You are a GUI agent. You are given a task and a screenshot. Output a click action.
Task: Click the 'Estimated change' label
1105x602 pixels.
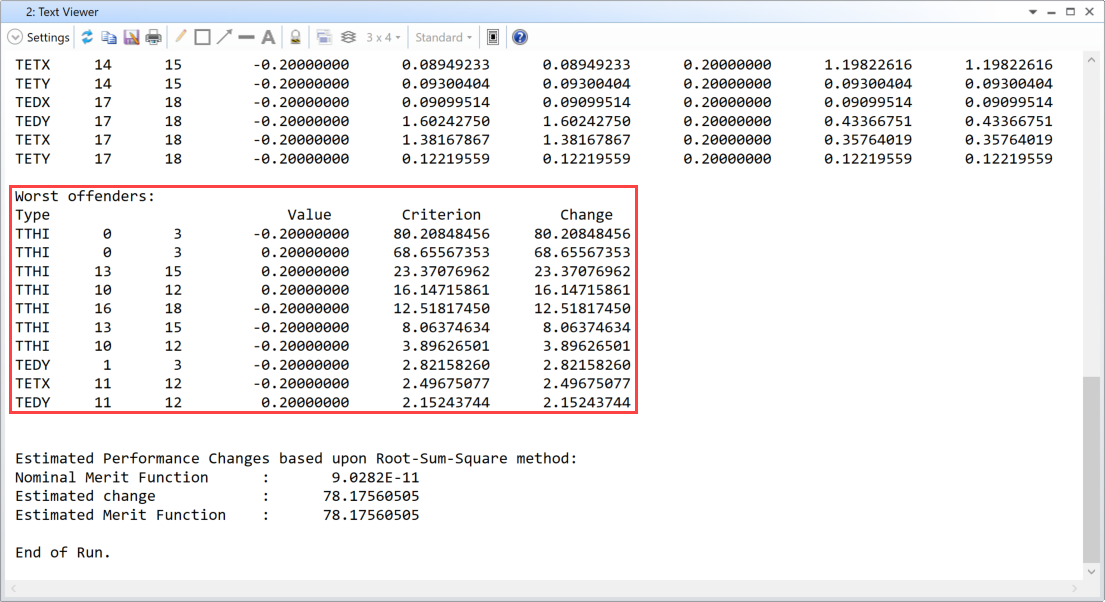(x=85, y=496)
